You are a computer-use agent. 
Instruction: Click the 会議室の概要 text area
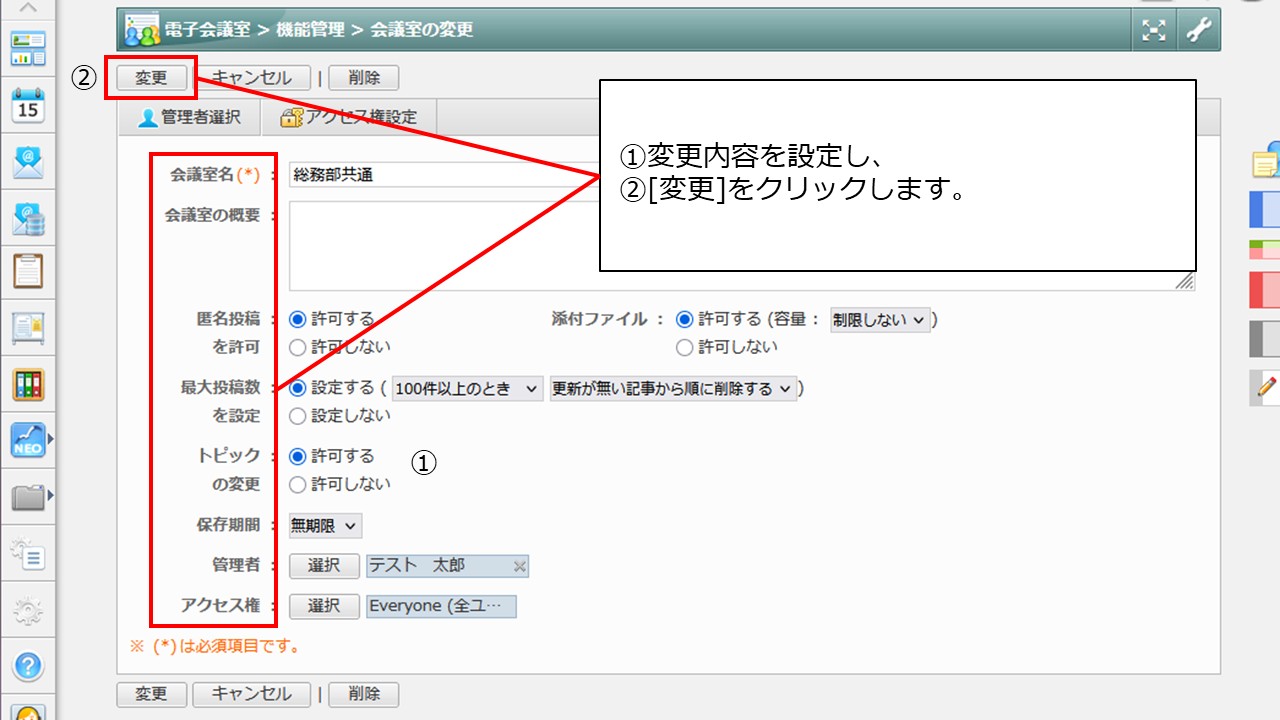[742, 246]
